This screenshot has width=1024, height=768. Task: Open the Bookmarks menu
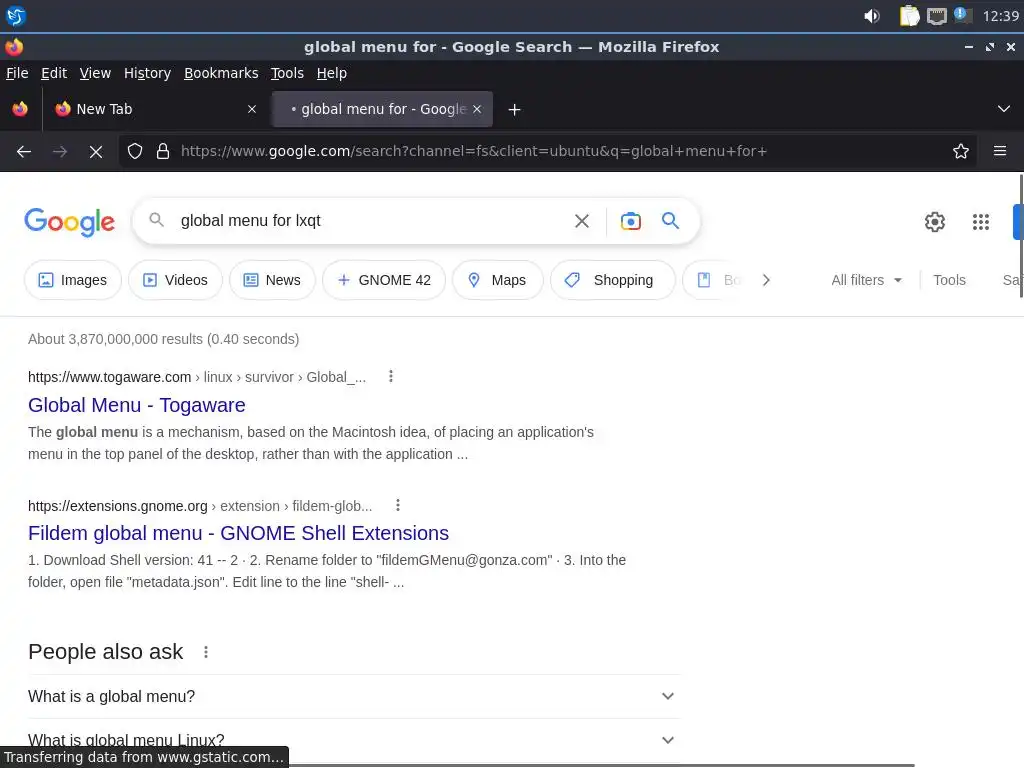221,73
